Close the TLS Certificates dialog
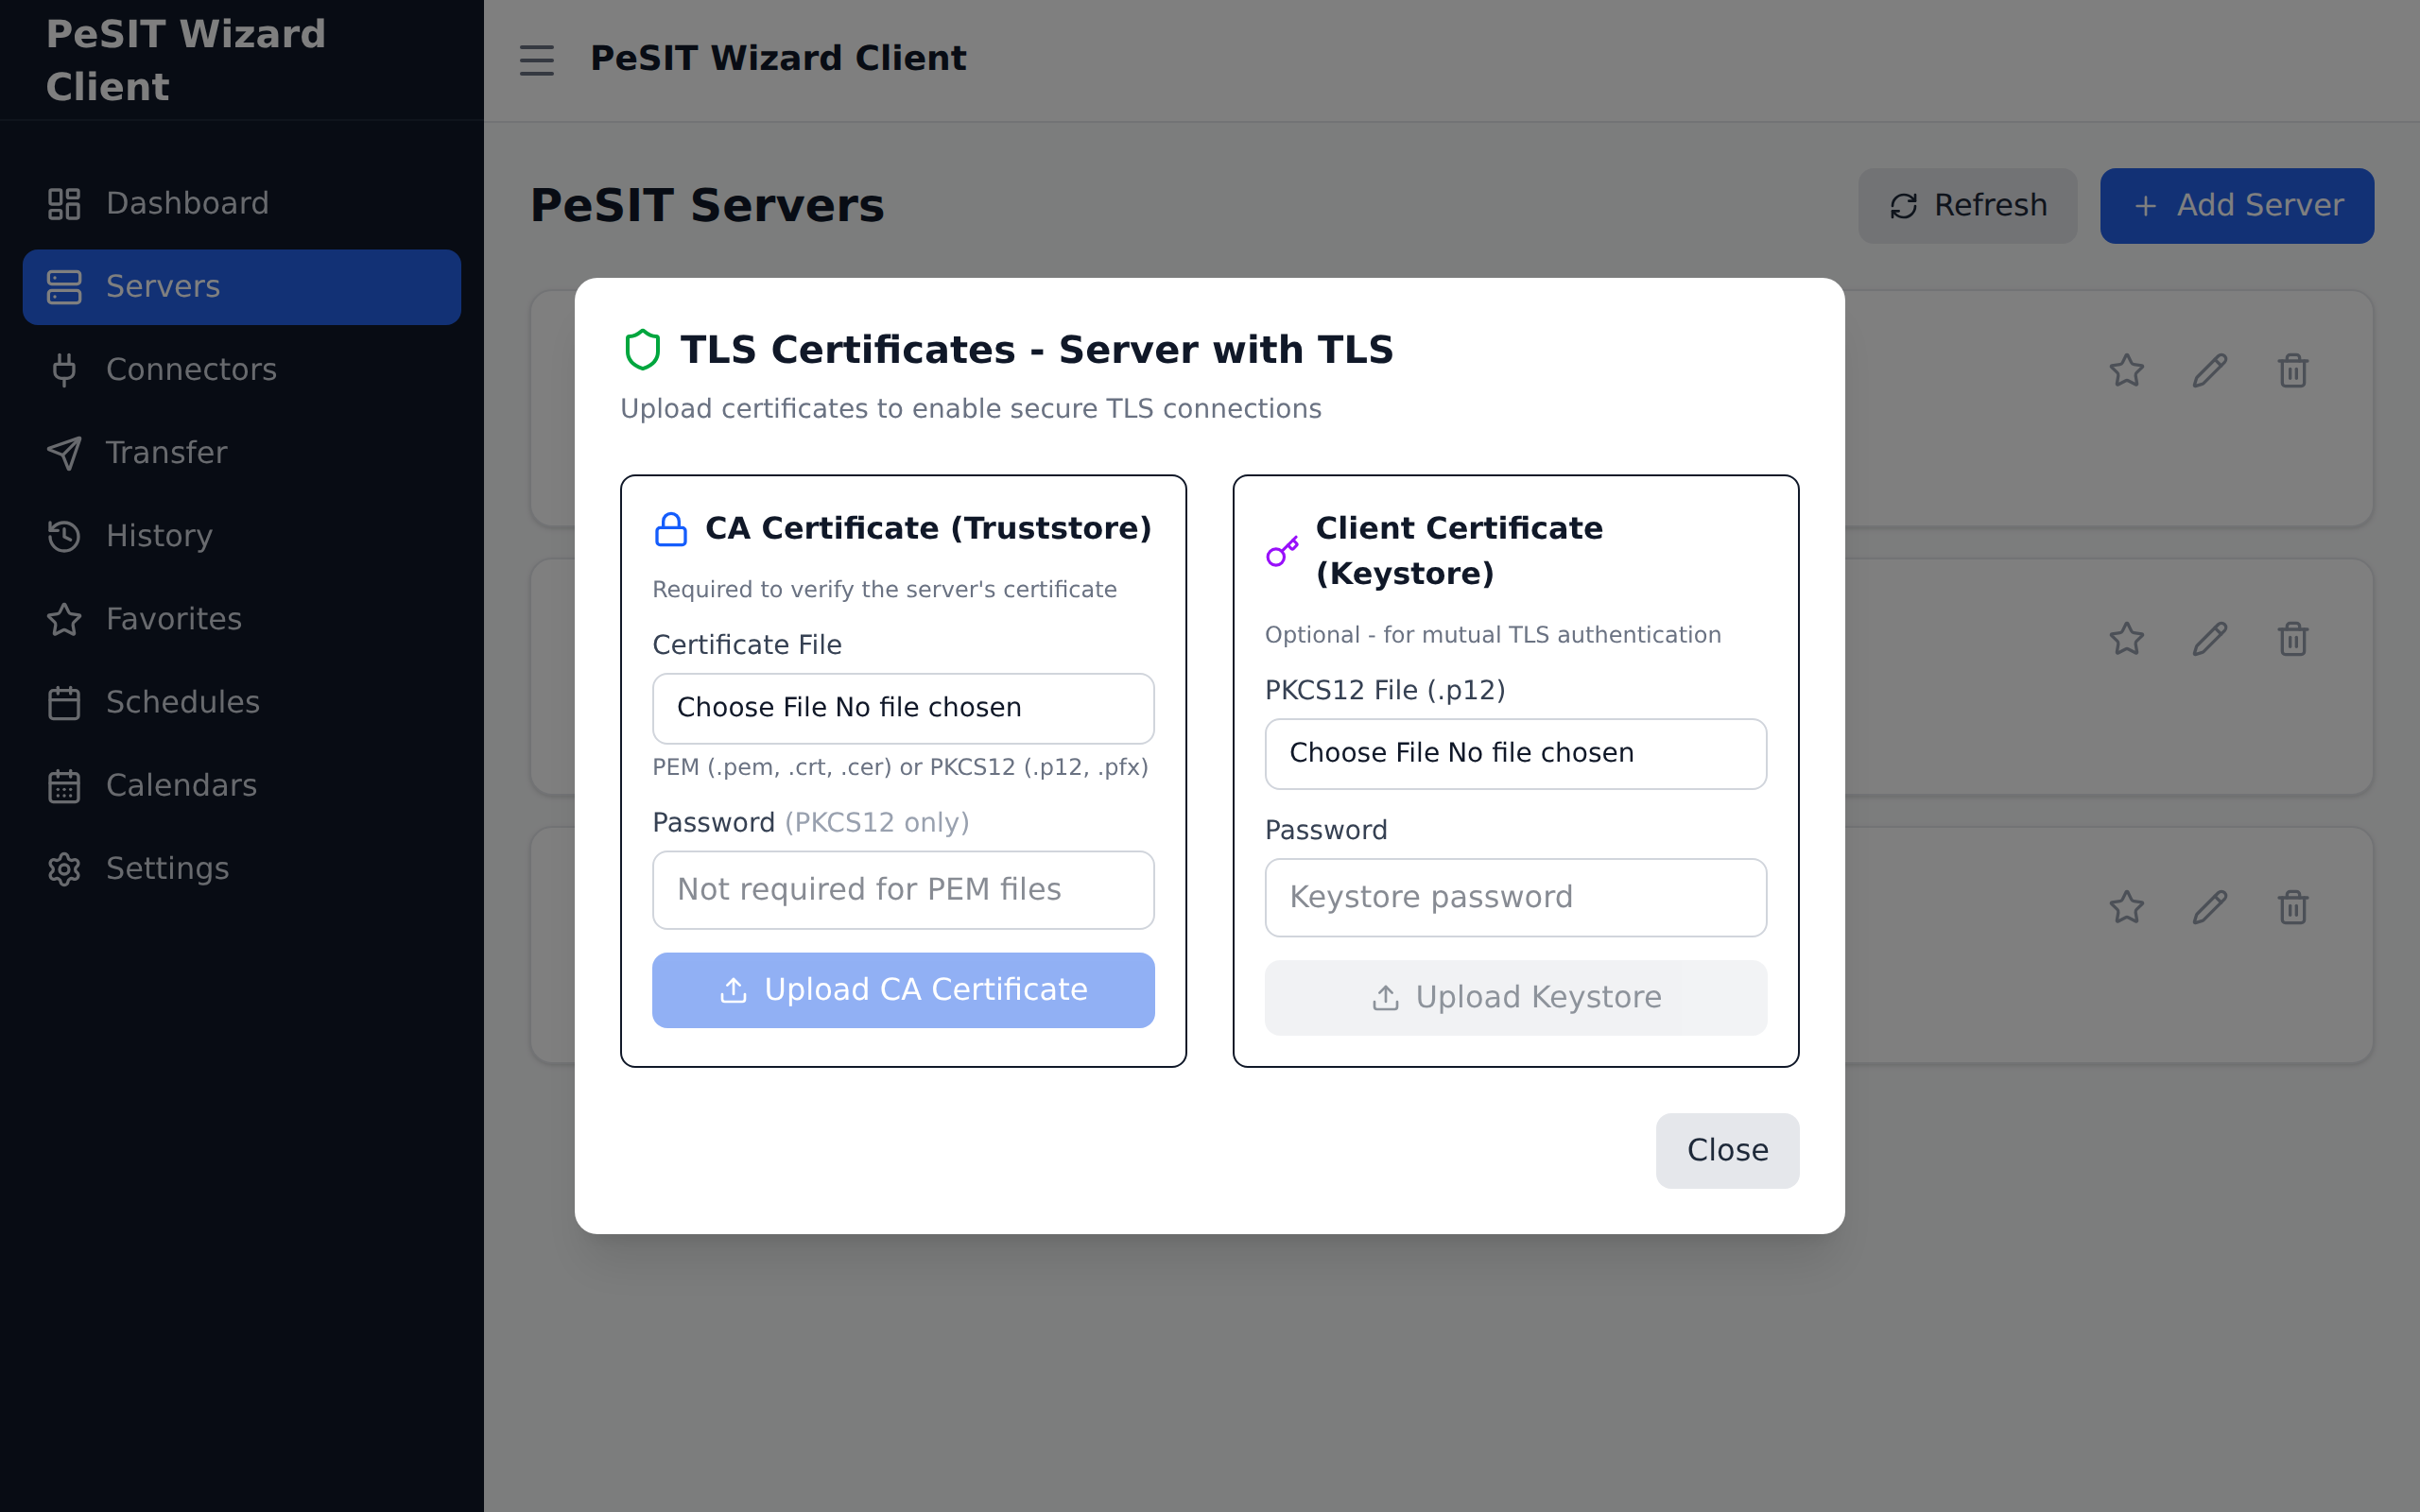Image resolution: width=2420 pixels, height=1512 pixels. [x=1726, y=1150]
